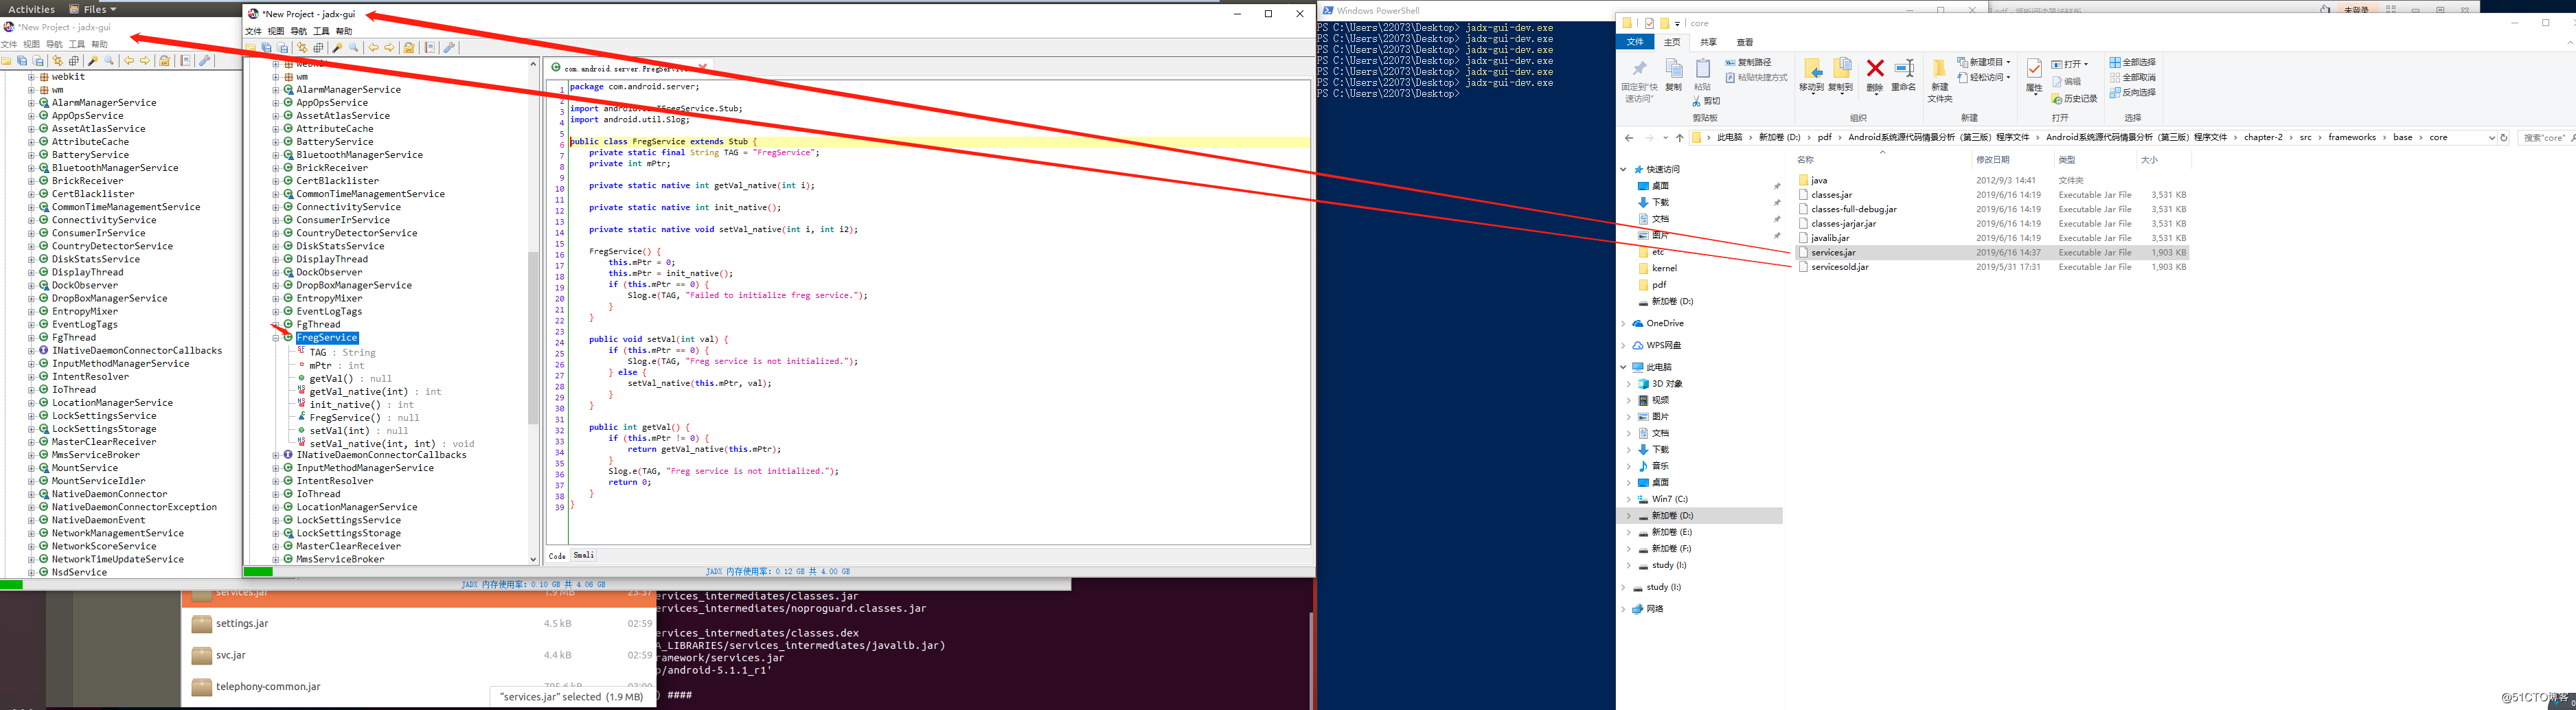This screenshot has width=2576, height=710.
Task: Click 反向选择 invert selection in Explorer
Action: click(2132, 92)
